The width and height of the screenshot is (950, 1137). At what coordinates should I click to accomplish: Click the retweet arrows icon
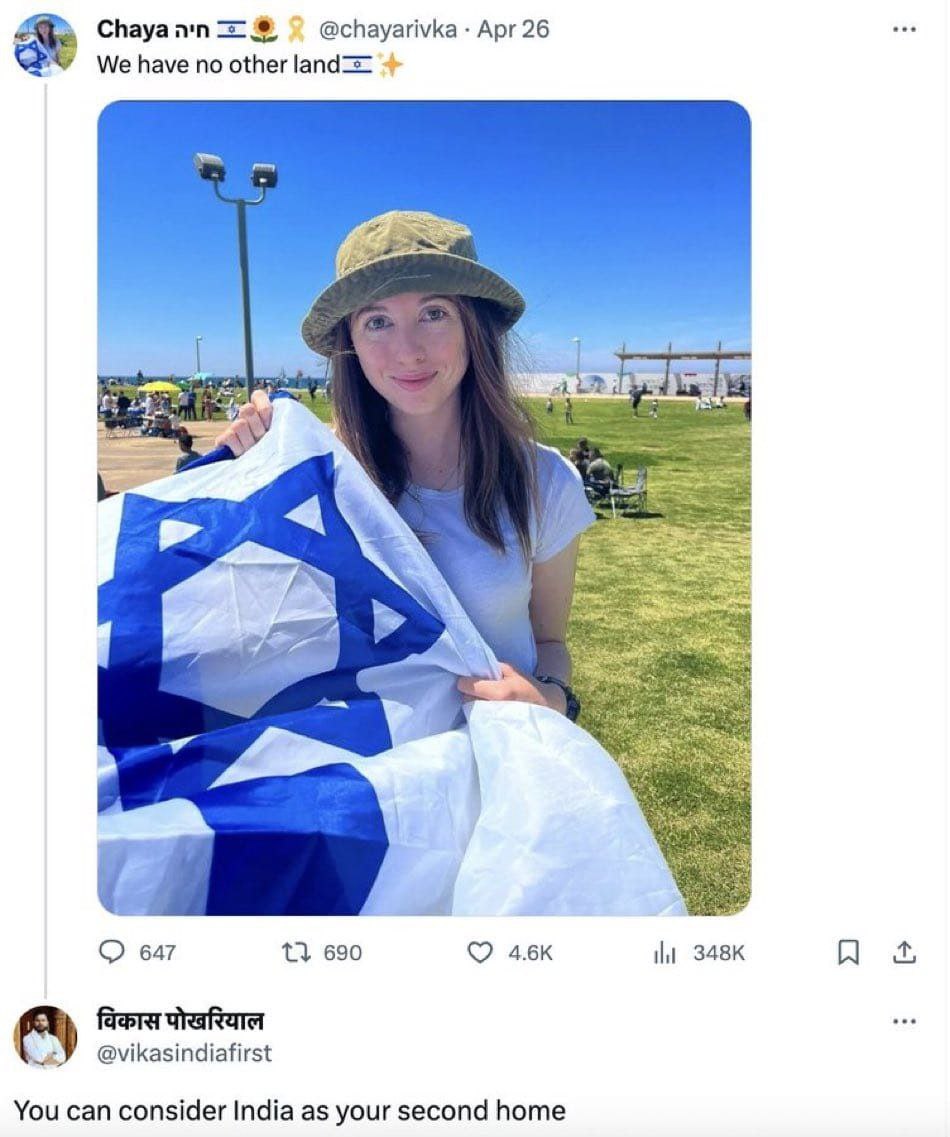(x=294, y=952)
